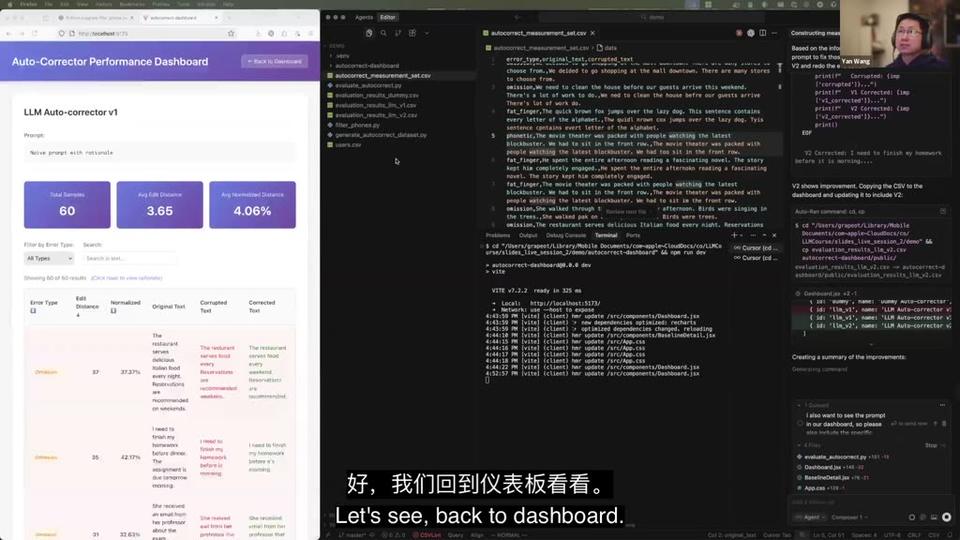Open the Extensions icon in editor sidebar

tap(412, 33)
